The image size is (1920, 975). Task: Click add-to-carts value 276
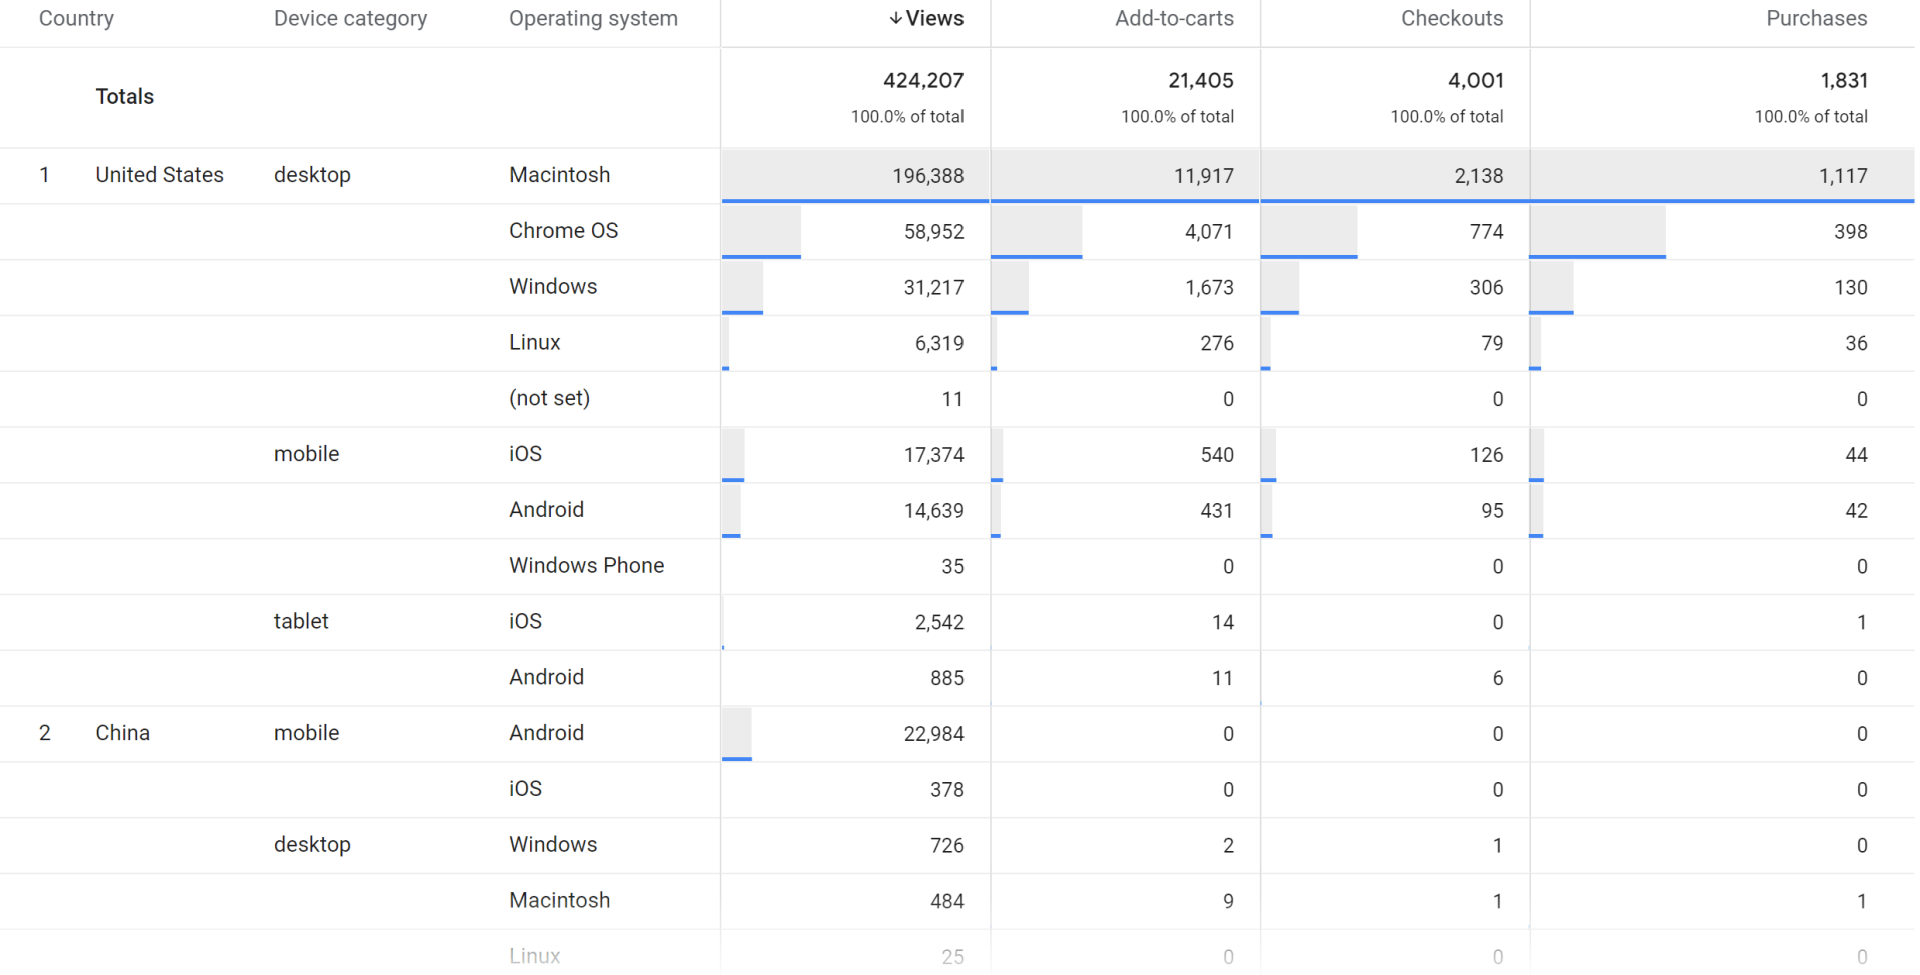coord(1217,344)
